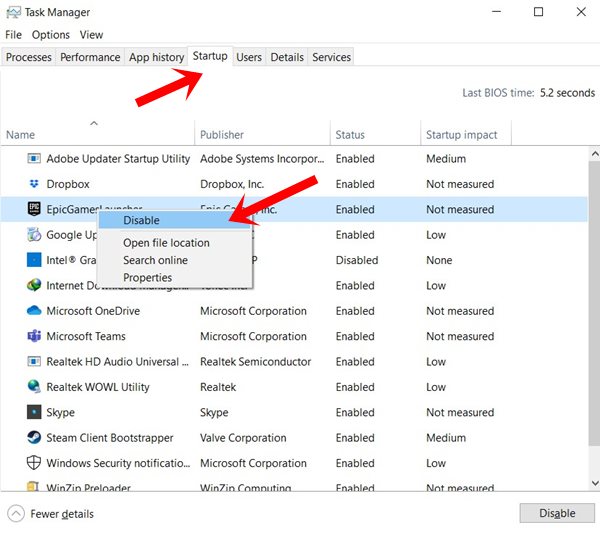Select the Startup tab

click(210, 56)
